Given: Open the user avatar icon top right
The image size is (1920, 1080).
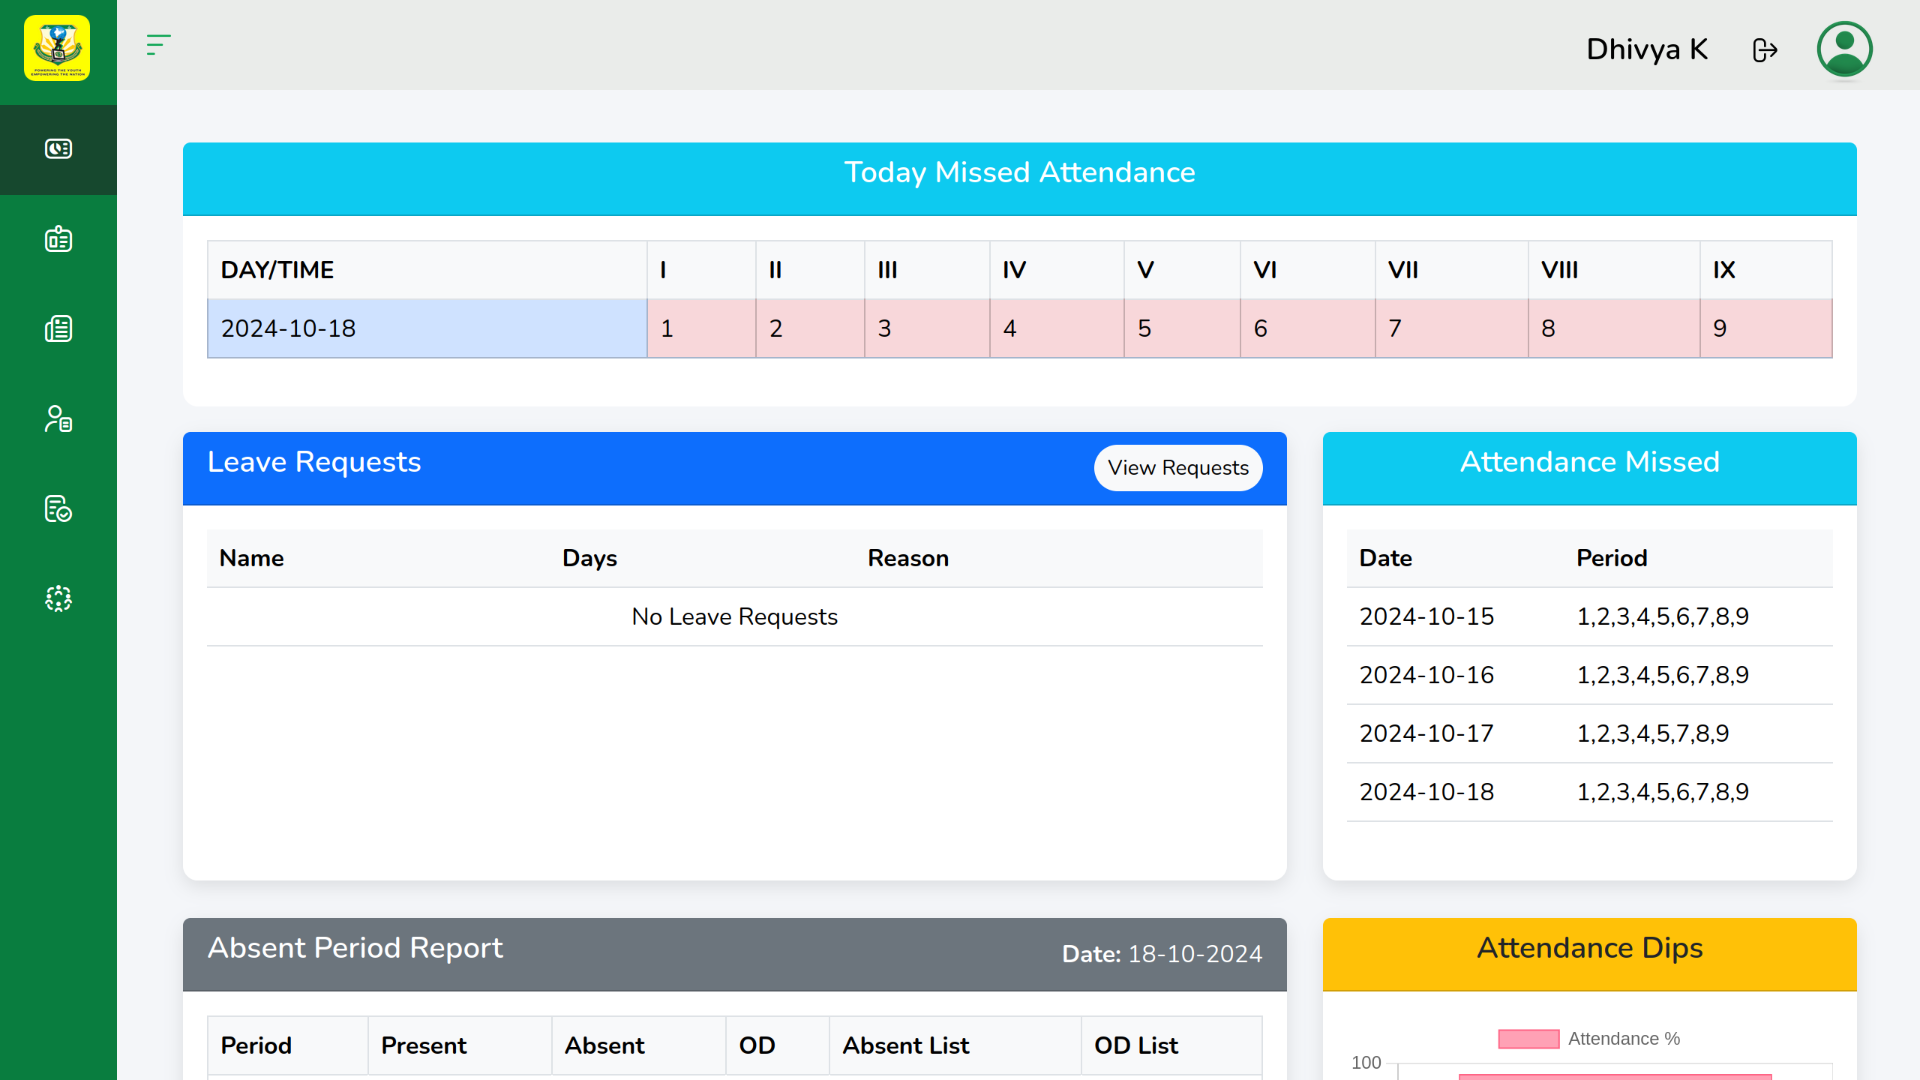Looking at the screenshot, I should pyautogui.click(x=1844, y=48).
